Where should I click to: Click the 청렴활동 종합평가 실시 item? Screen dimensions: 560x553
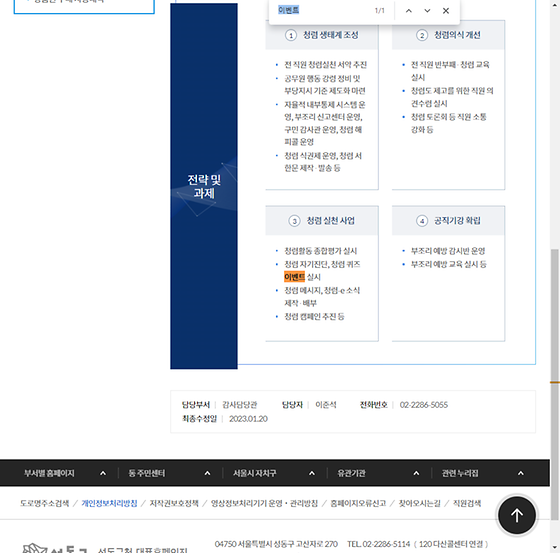coord(320,251)
